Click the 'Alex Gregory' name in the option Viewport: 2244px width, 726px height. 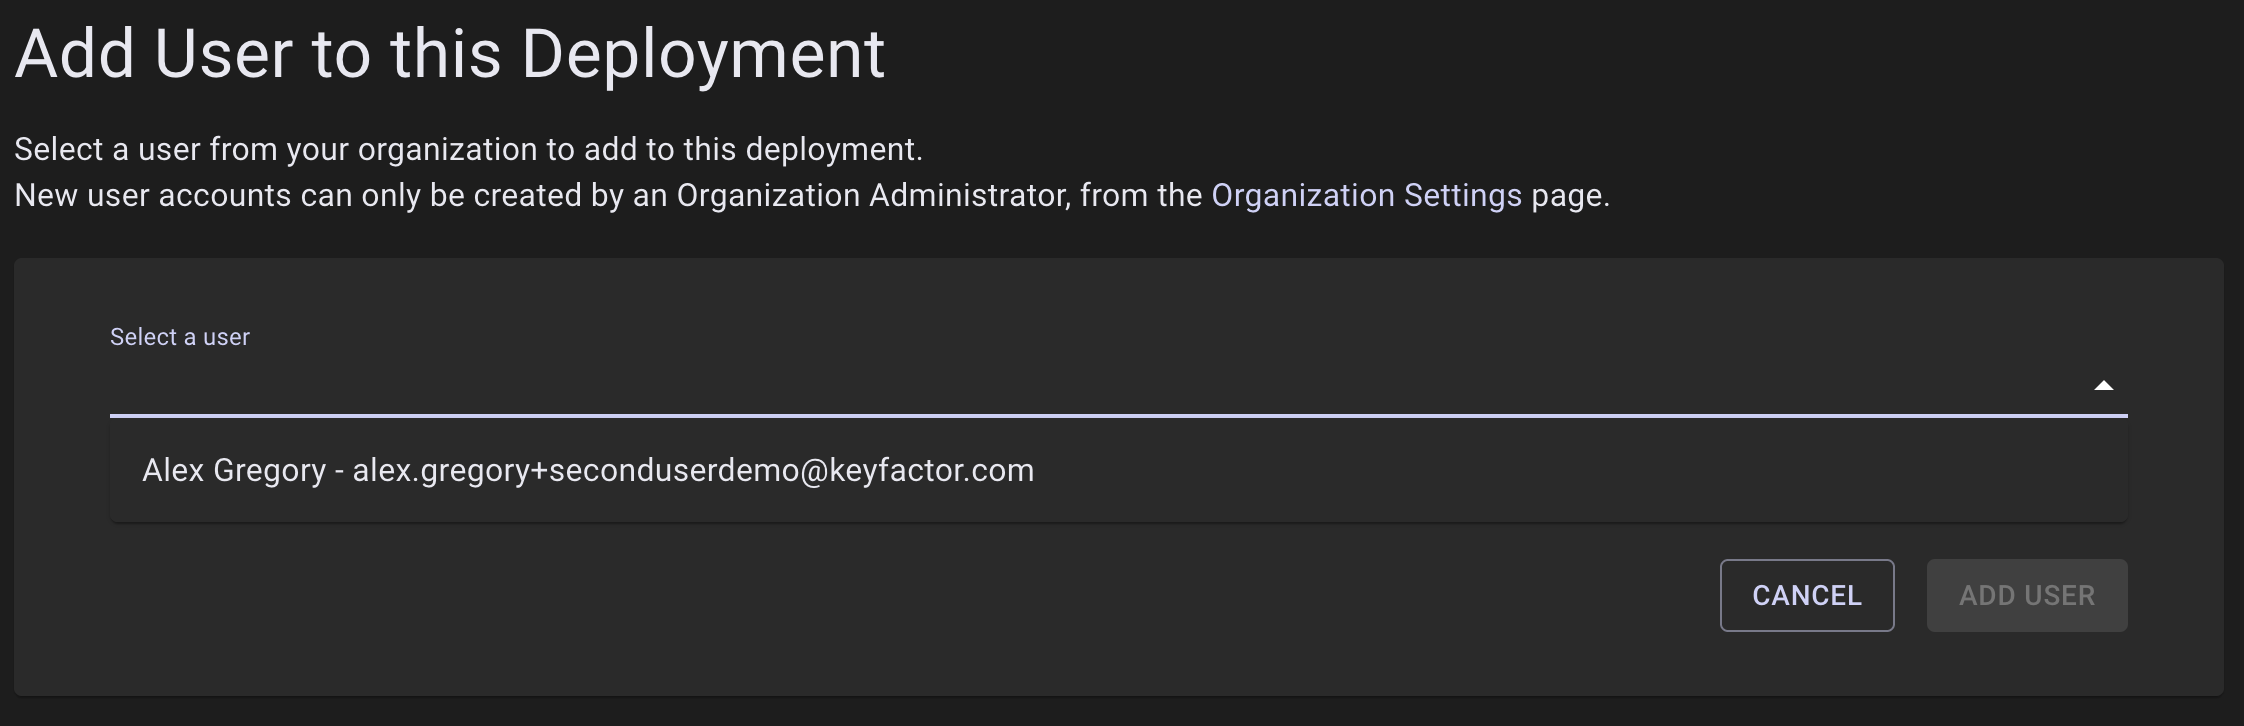click(x=234, y=470)
